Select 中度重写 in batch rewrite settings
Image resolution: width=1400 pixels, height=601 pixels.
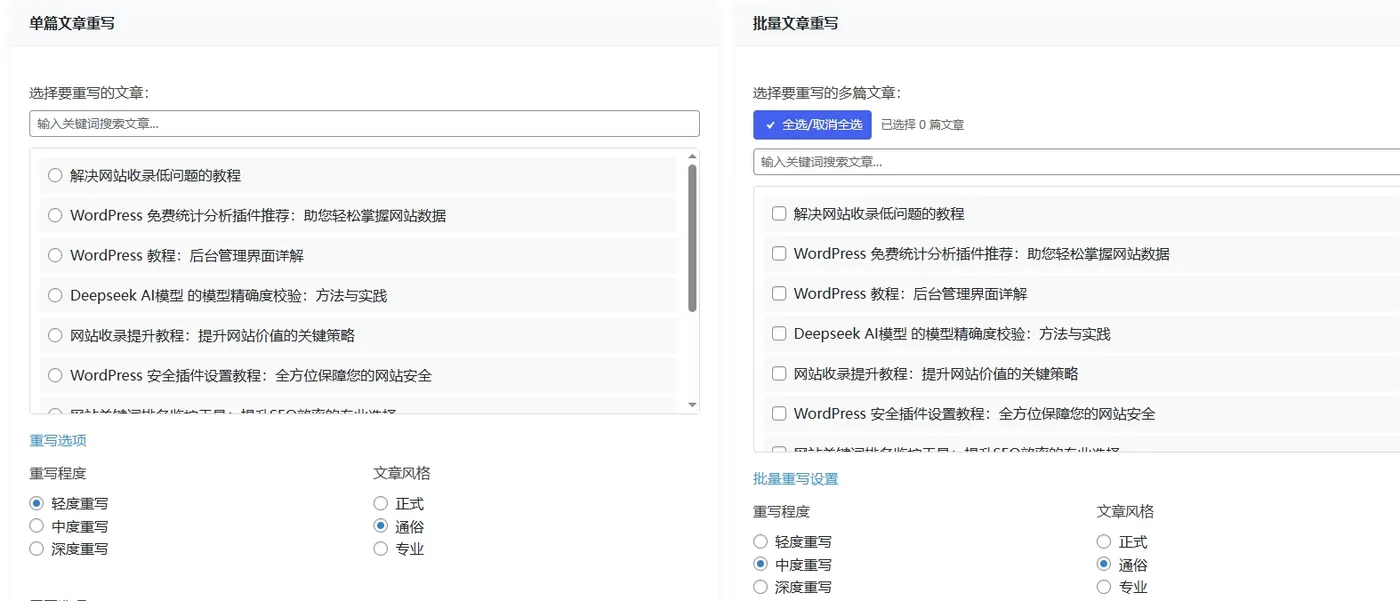tap(760, 565)
